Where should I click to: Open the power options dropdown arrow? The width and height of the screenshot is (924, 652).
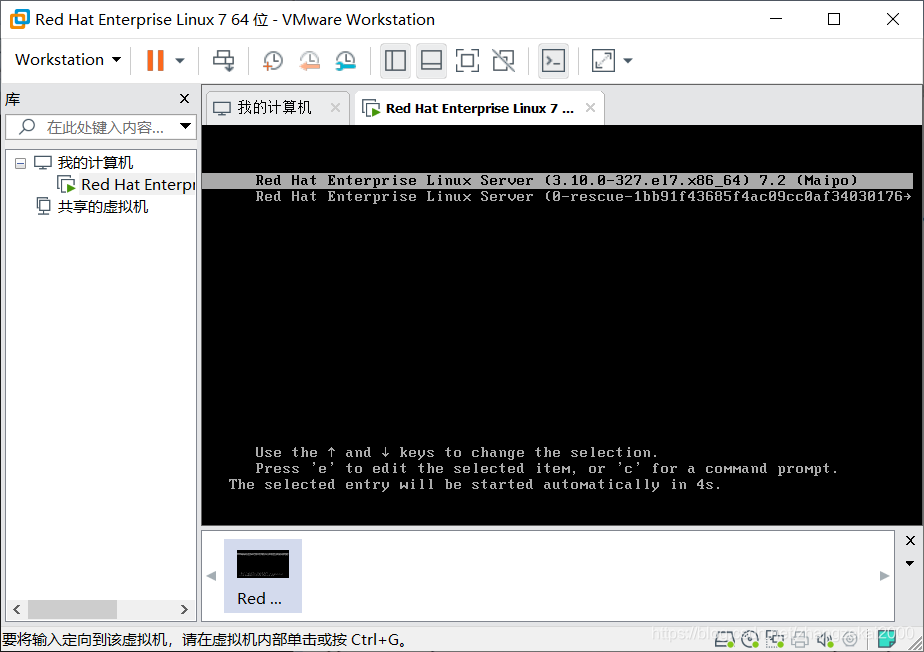180,60
